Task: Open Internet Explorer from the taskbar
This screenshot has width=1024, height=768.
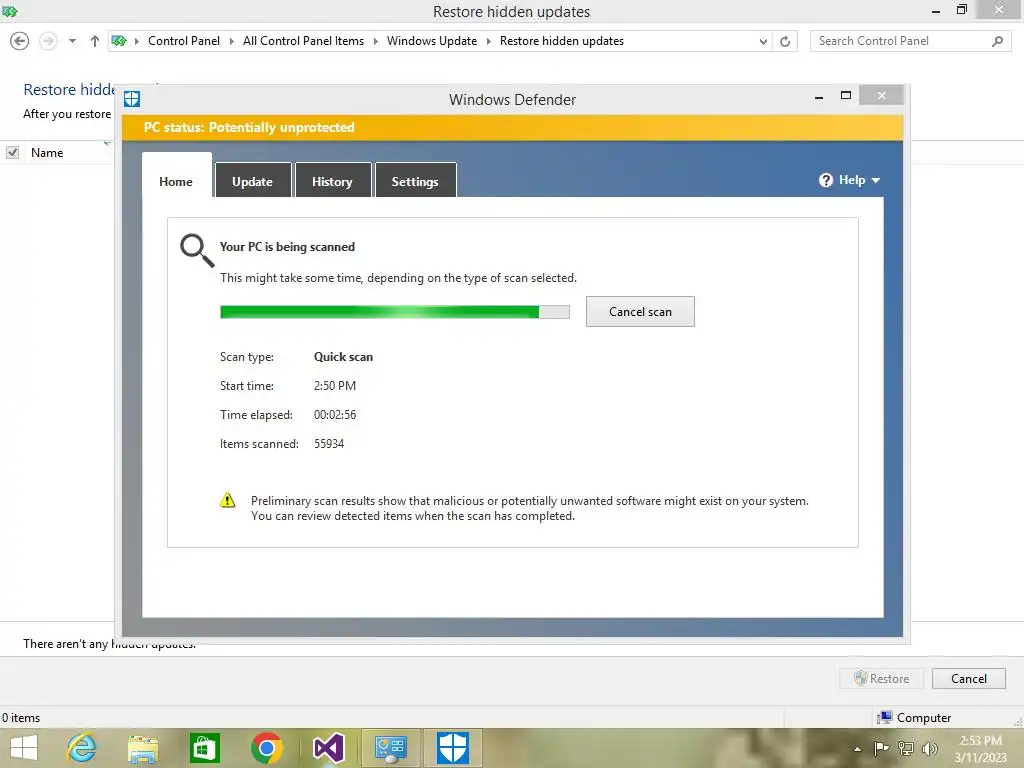Action: (82, 748)
